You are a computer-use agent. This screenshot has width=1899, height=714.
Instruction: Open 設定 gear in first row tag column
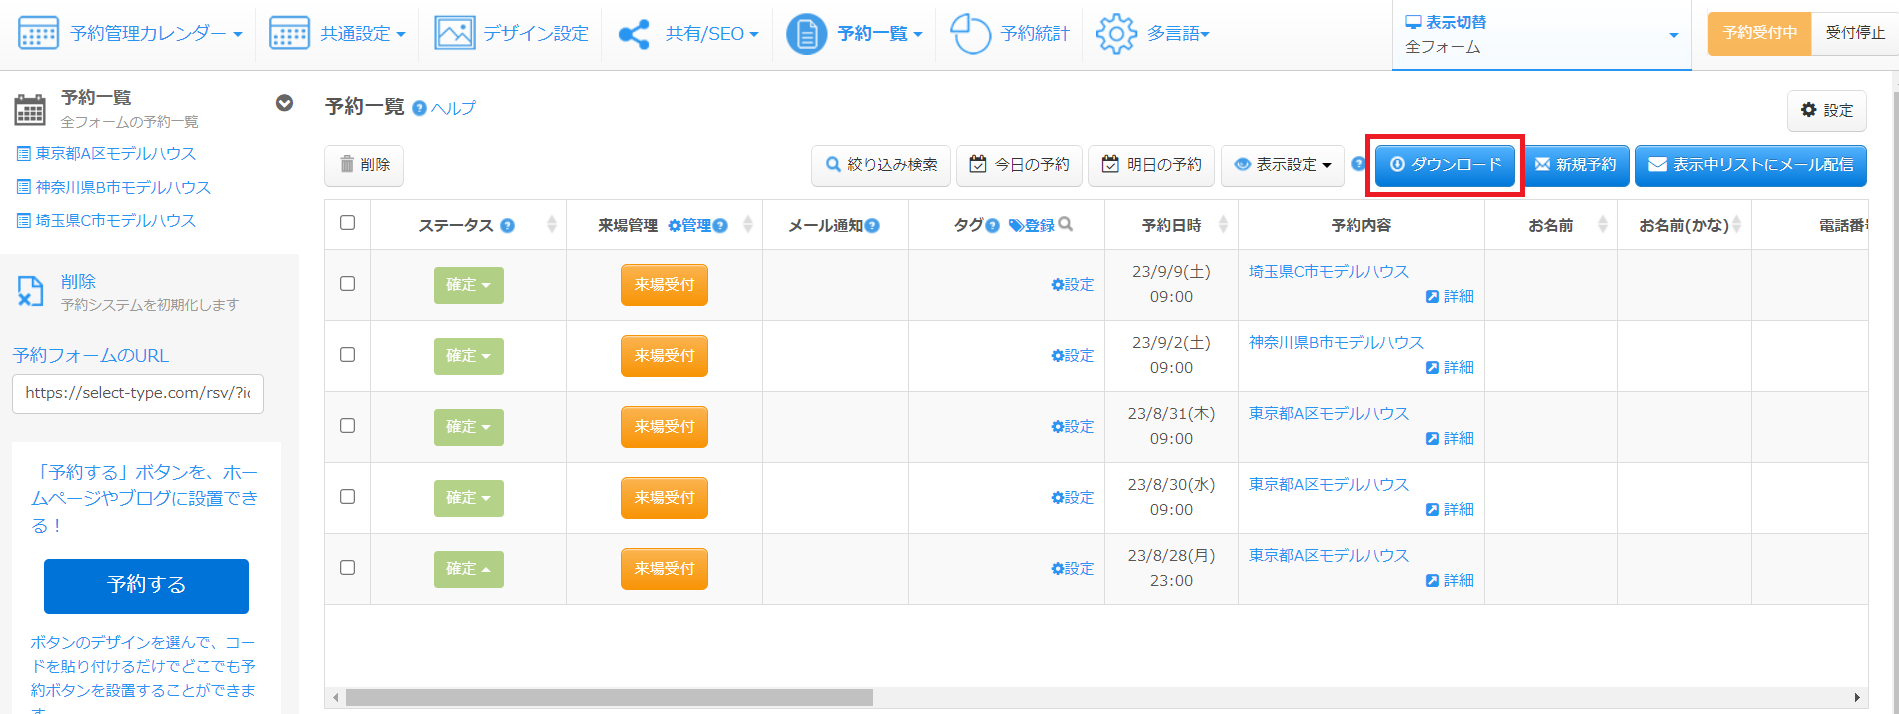[x=1072, y=285]
